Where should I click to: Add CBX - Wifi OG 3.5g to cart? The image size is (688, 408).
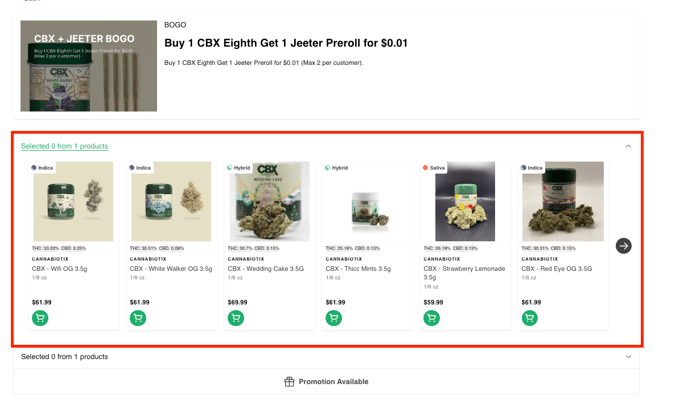pos(40,318)
